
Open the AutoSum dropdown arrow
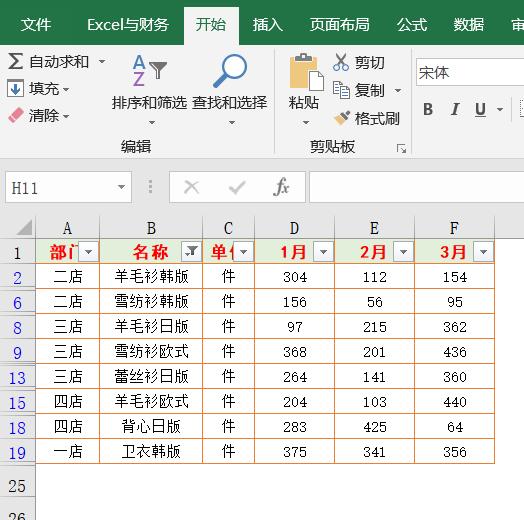pyautogui.click(x=102, y=61)
